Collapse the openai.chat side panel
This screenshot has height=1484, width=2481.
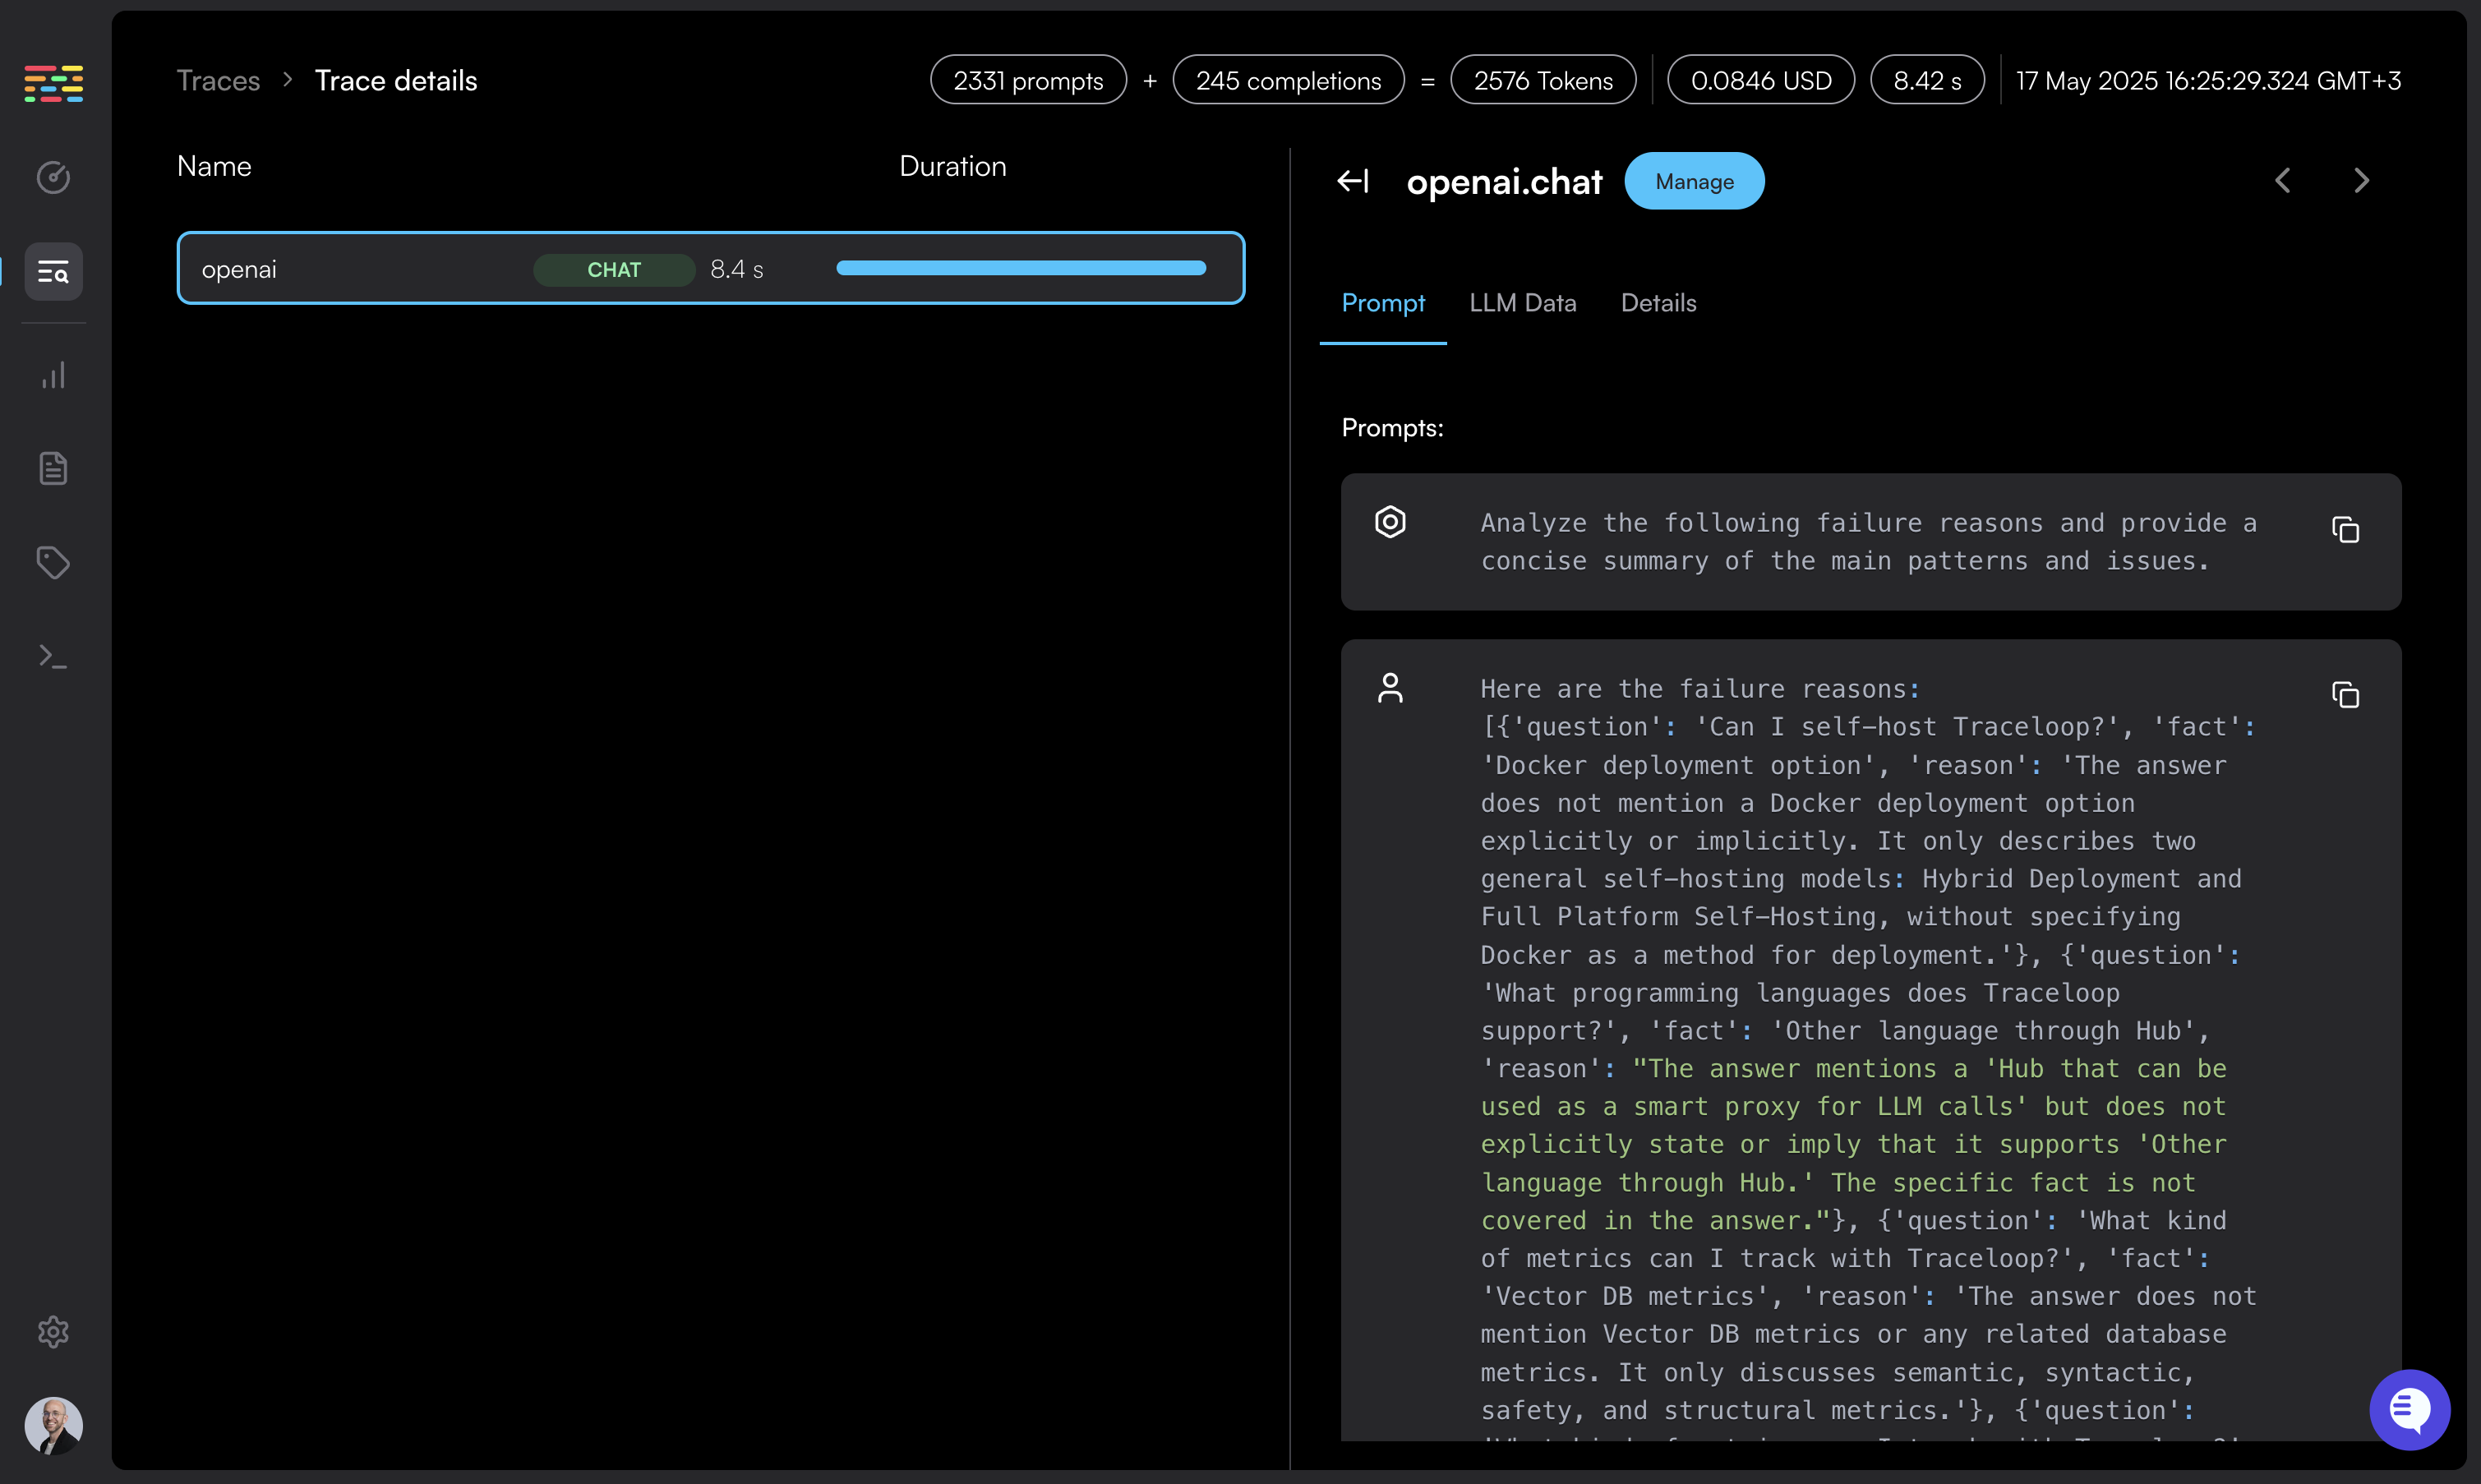pyautogui.click(x=1353, y=181)
